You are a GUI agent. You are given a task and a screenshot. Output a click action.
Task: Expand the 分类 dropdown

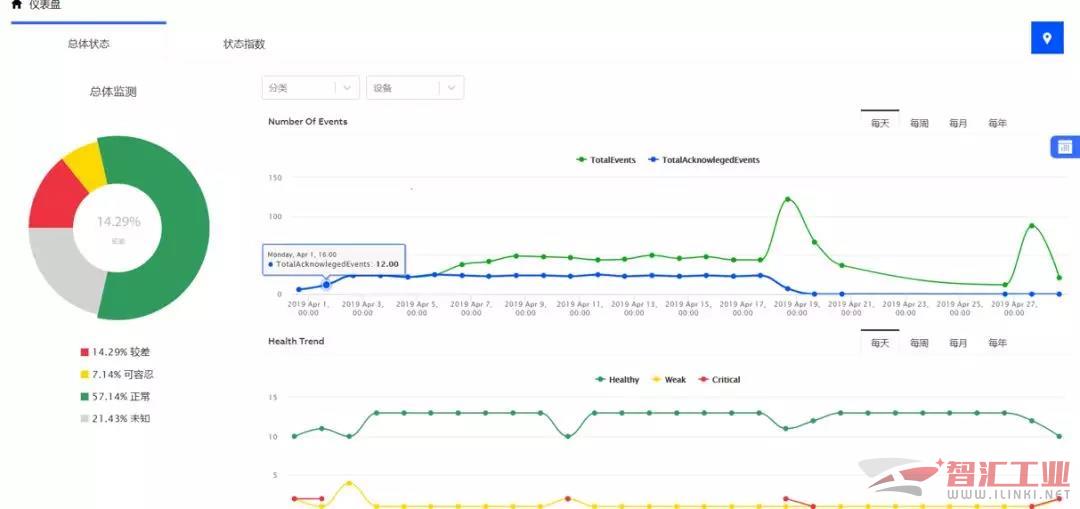tap(310, 88)
